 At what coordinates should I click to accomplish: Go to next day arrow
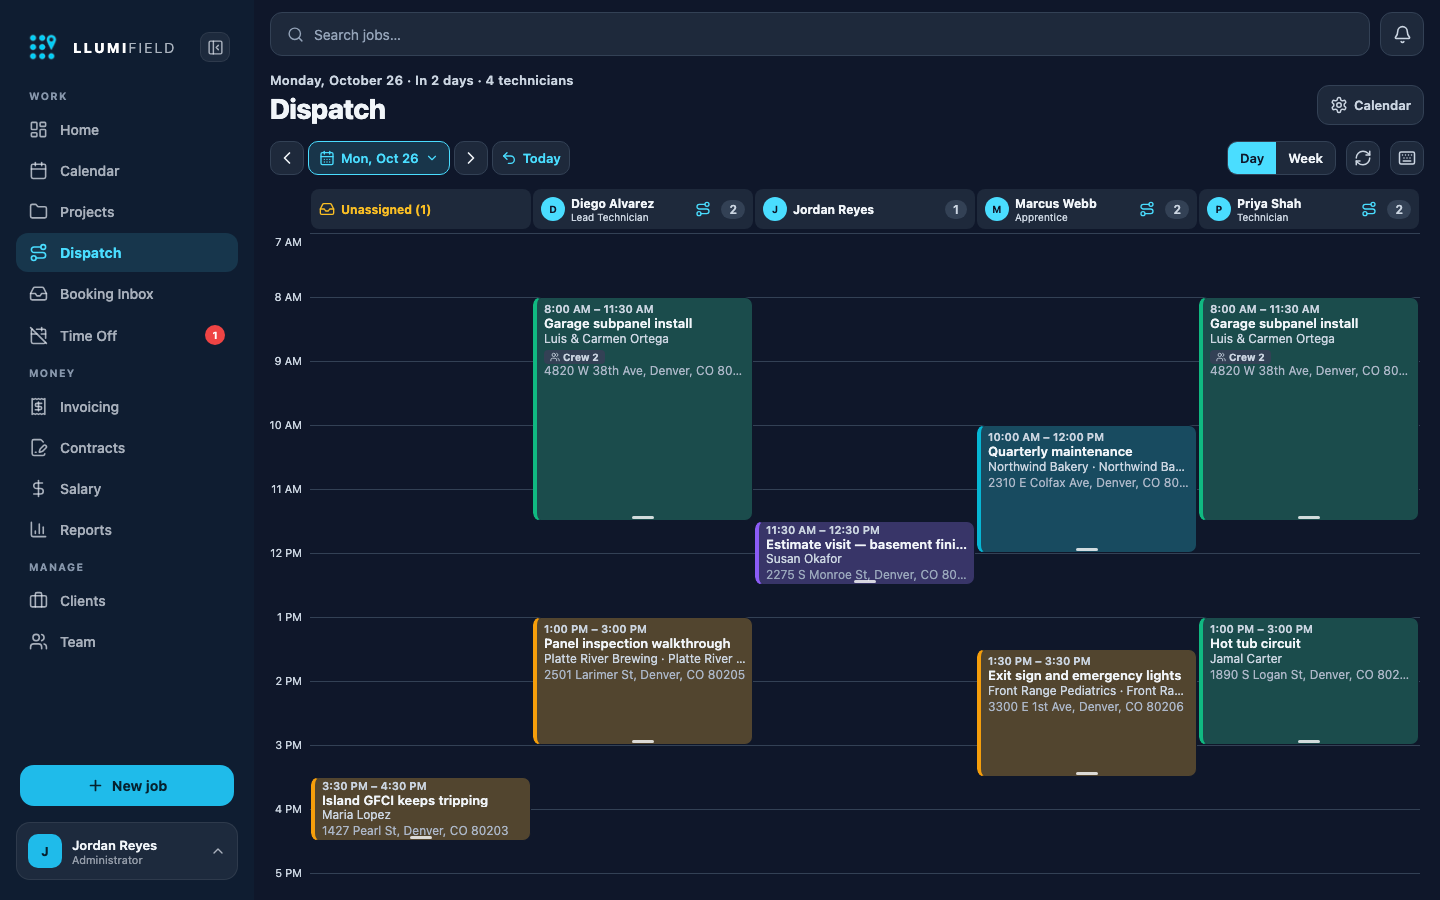coord(471,158)
